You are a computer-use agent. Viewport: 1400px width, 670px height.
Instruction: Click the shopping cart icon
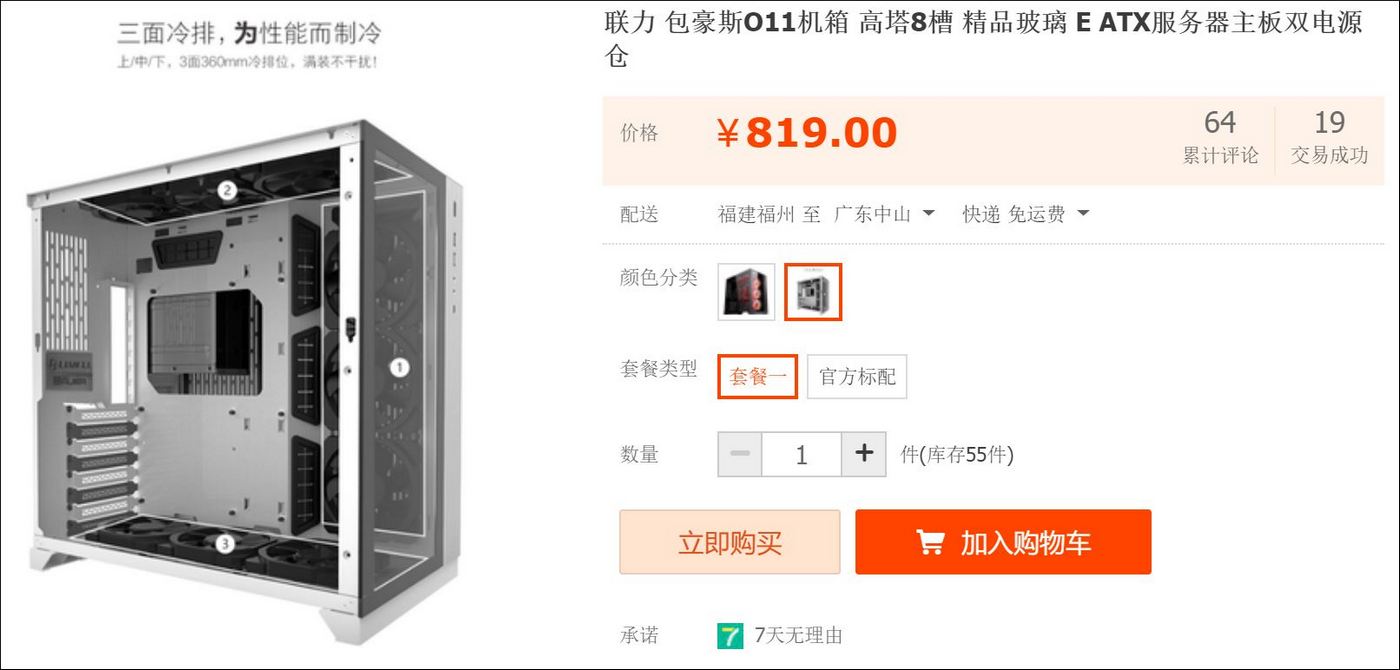pos(930,542)
